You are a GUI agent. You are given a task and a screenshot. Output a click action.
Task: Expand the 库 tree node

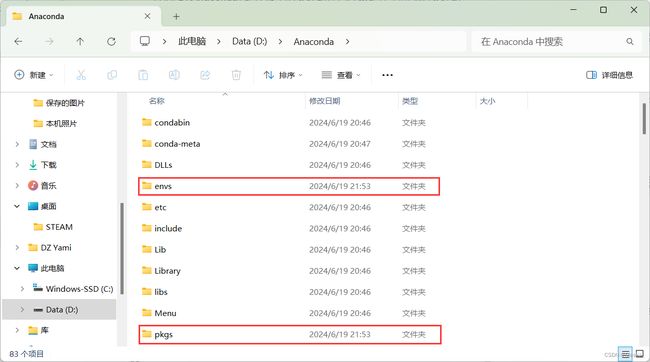(17, 330)
